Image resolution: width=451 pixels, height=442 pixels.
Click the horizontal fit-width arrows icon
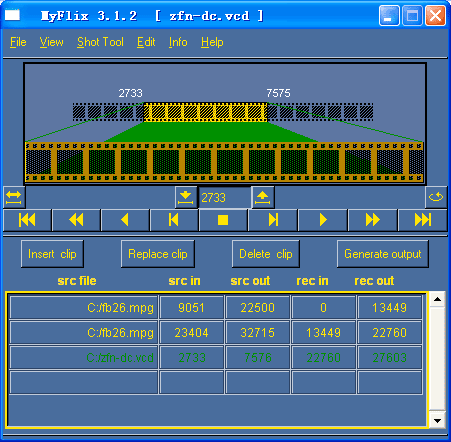coord(14,197)
